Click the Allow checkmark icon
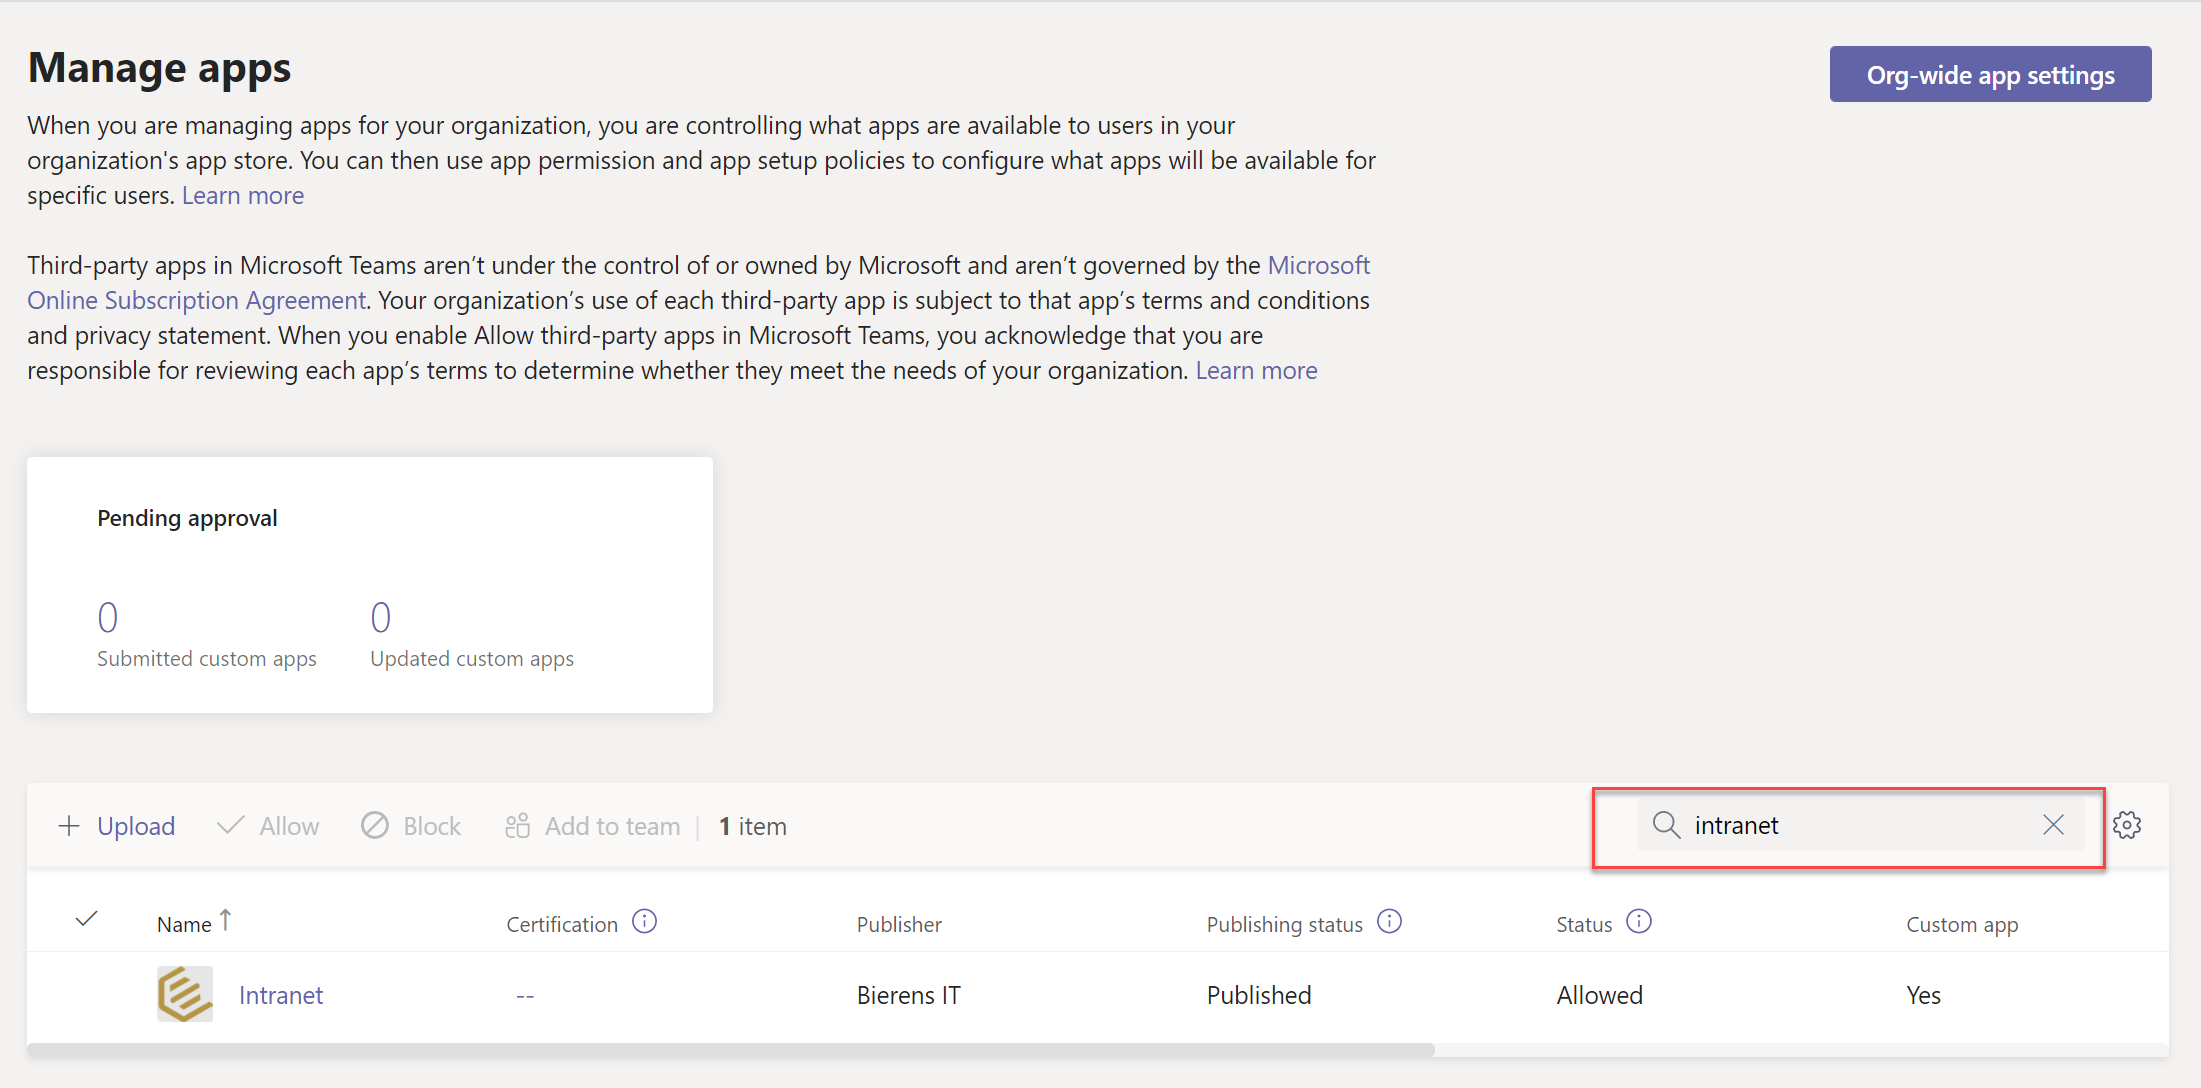This screenshot has width=2201, height=1088. pyautogui.click(x=229, y=825)
